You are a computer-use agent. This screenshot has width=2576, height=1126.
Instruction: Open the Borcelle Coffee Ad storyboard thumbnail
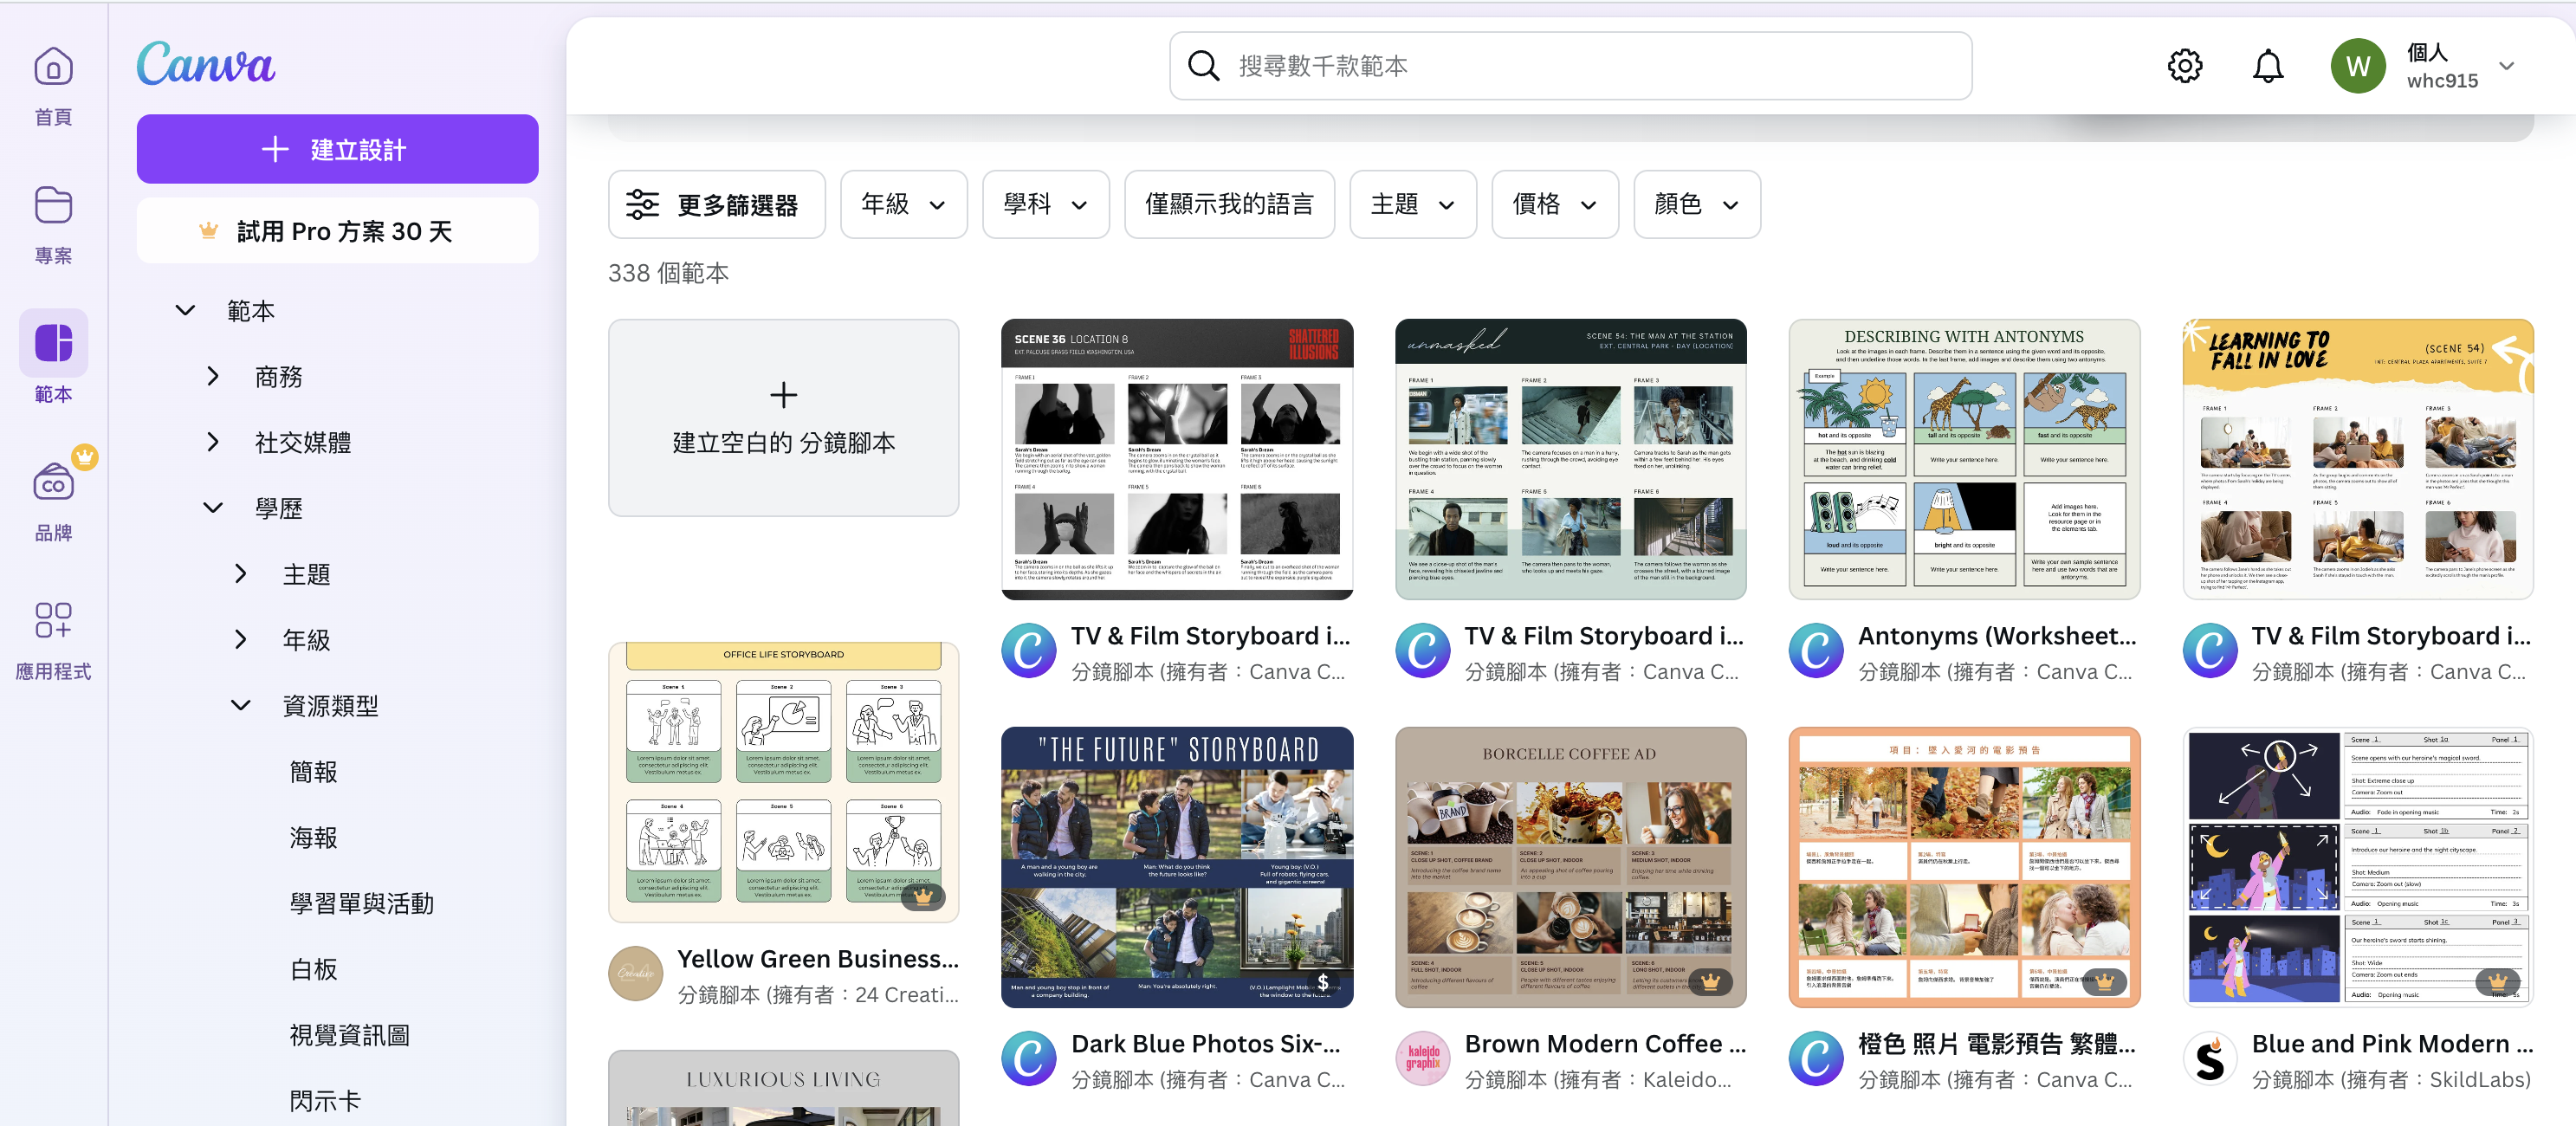pos(1570,867)
